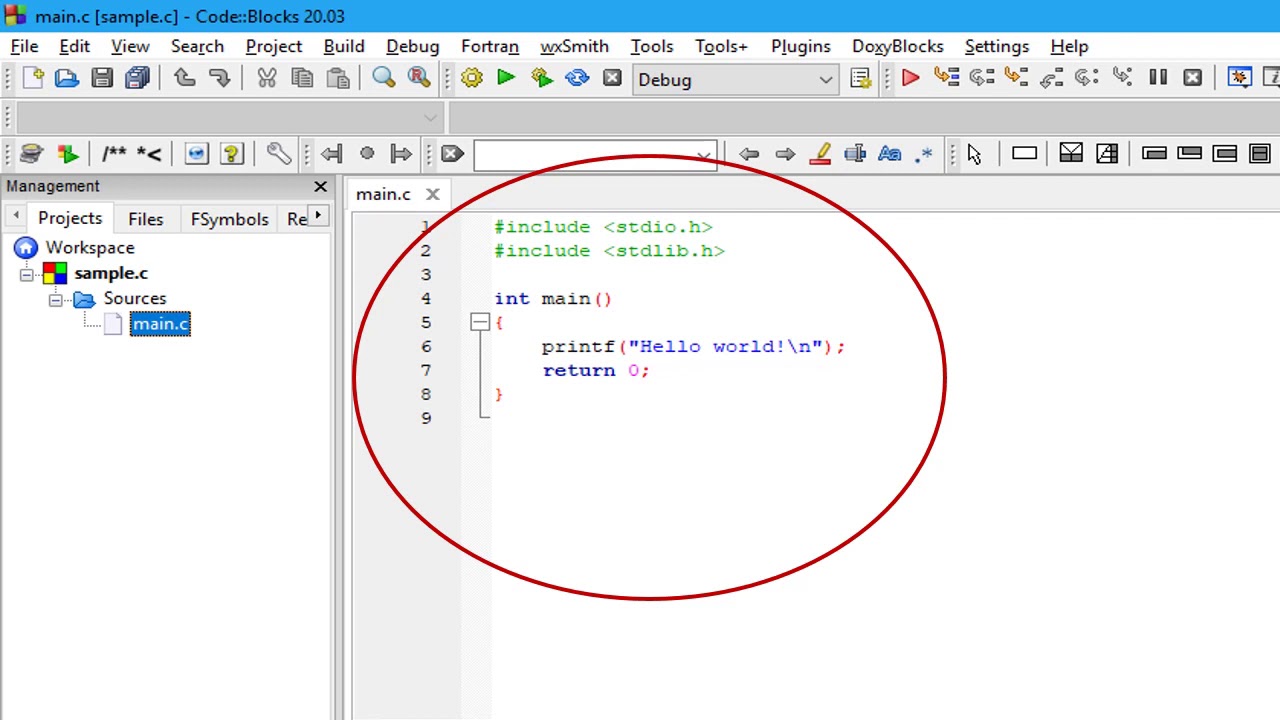The width and height of the screenshot is (1280, 720).
Task: Clear the search with the X icon
Action: [452, 154]
